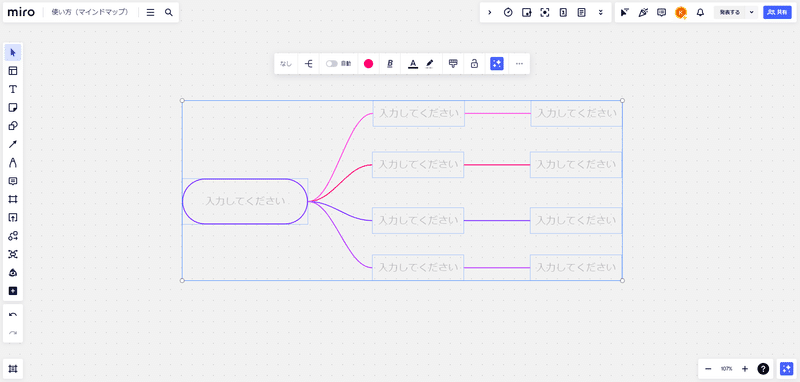Select the Mind map tool

[13, 254]
